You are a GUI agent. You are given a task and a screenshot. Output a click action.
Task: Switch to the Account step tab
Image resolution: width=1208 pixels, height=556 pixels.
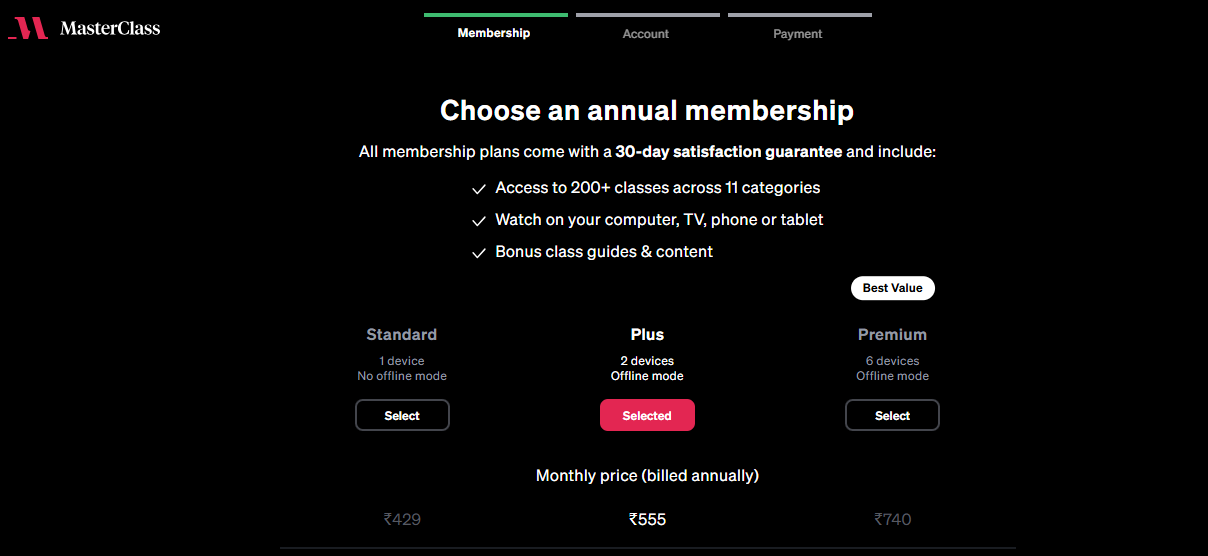pos(646,34)
